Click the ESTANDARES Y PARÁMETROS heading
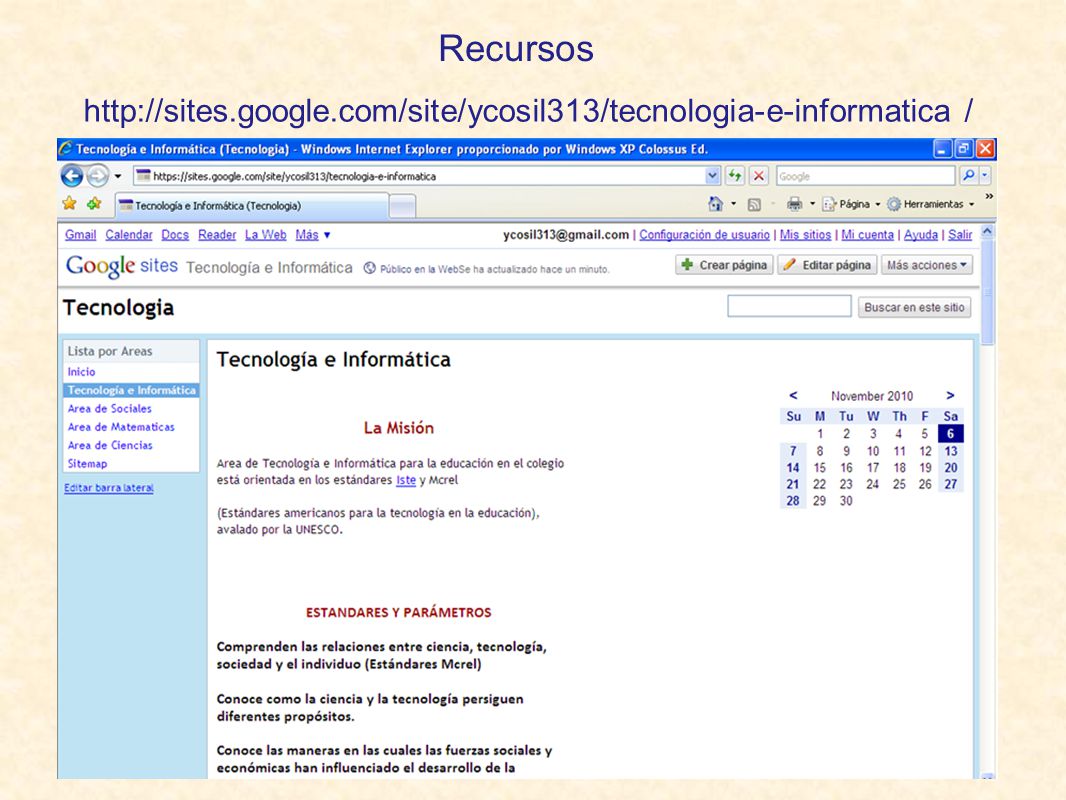This screenshot has height=800, width=1066. tap(398, 612)
